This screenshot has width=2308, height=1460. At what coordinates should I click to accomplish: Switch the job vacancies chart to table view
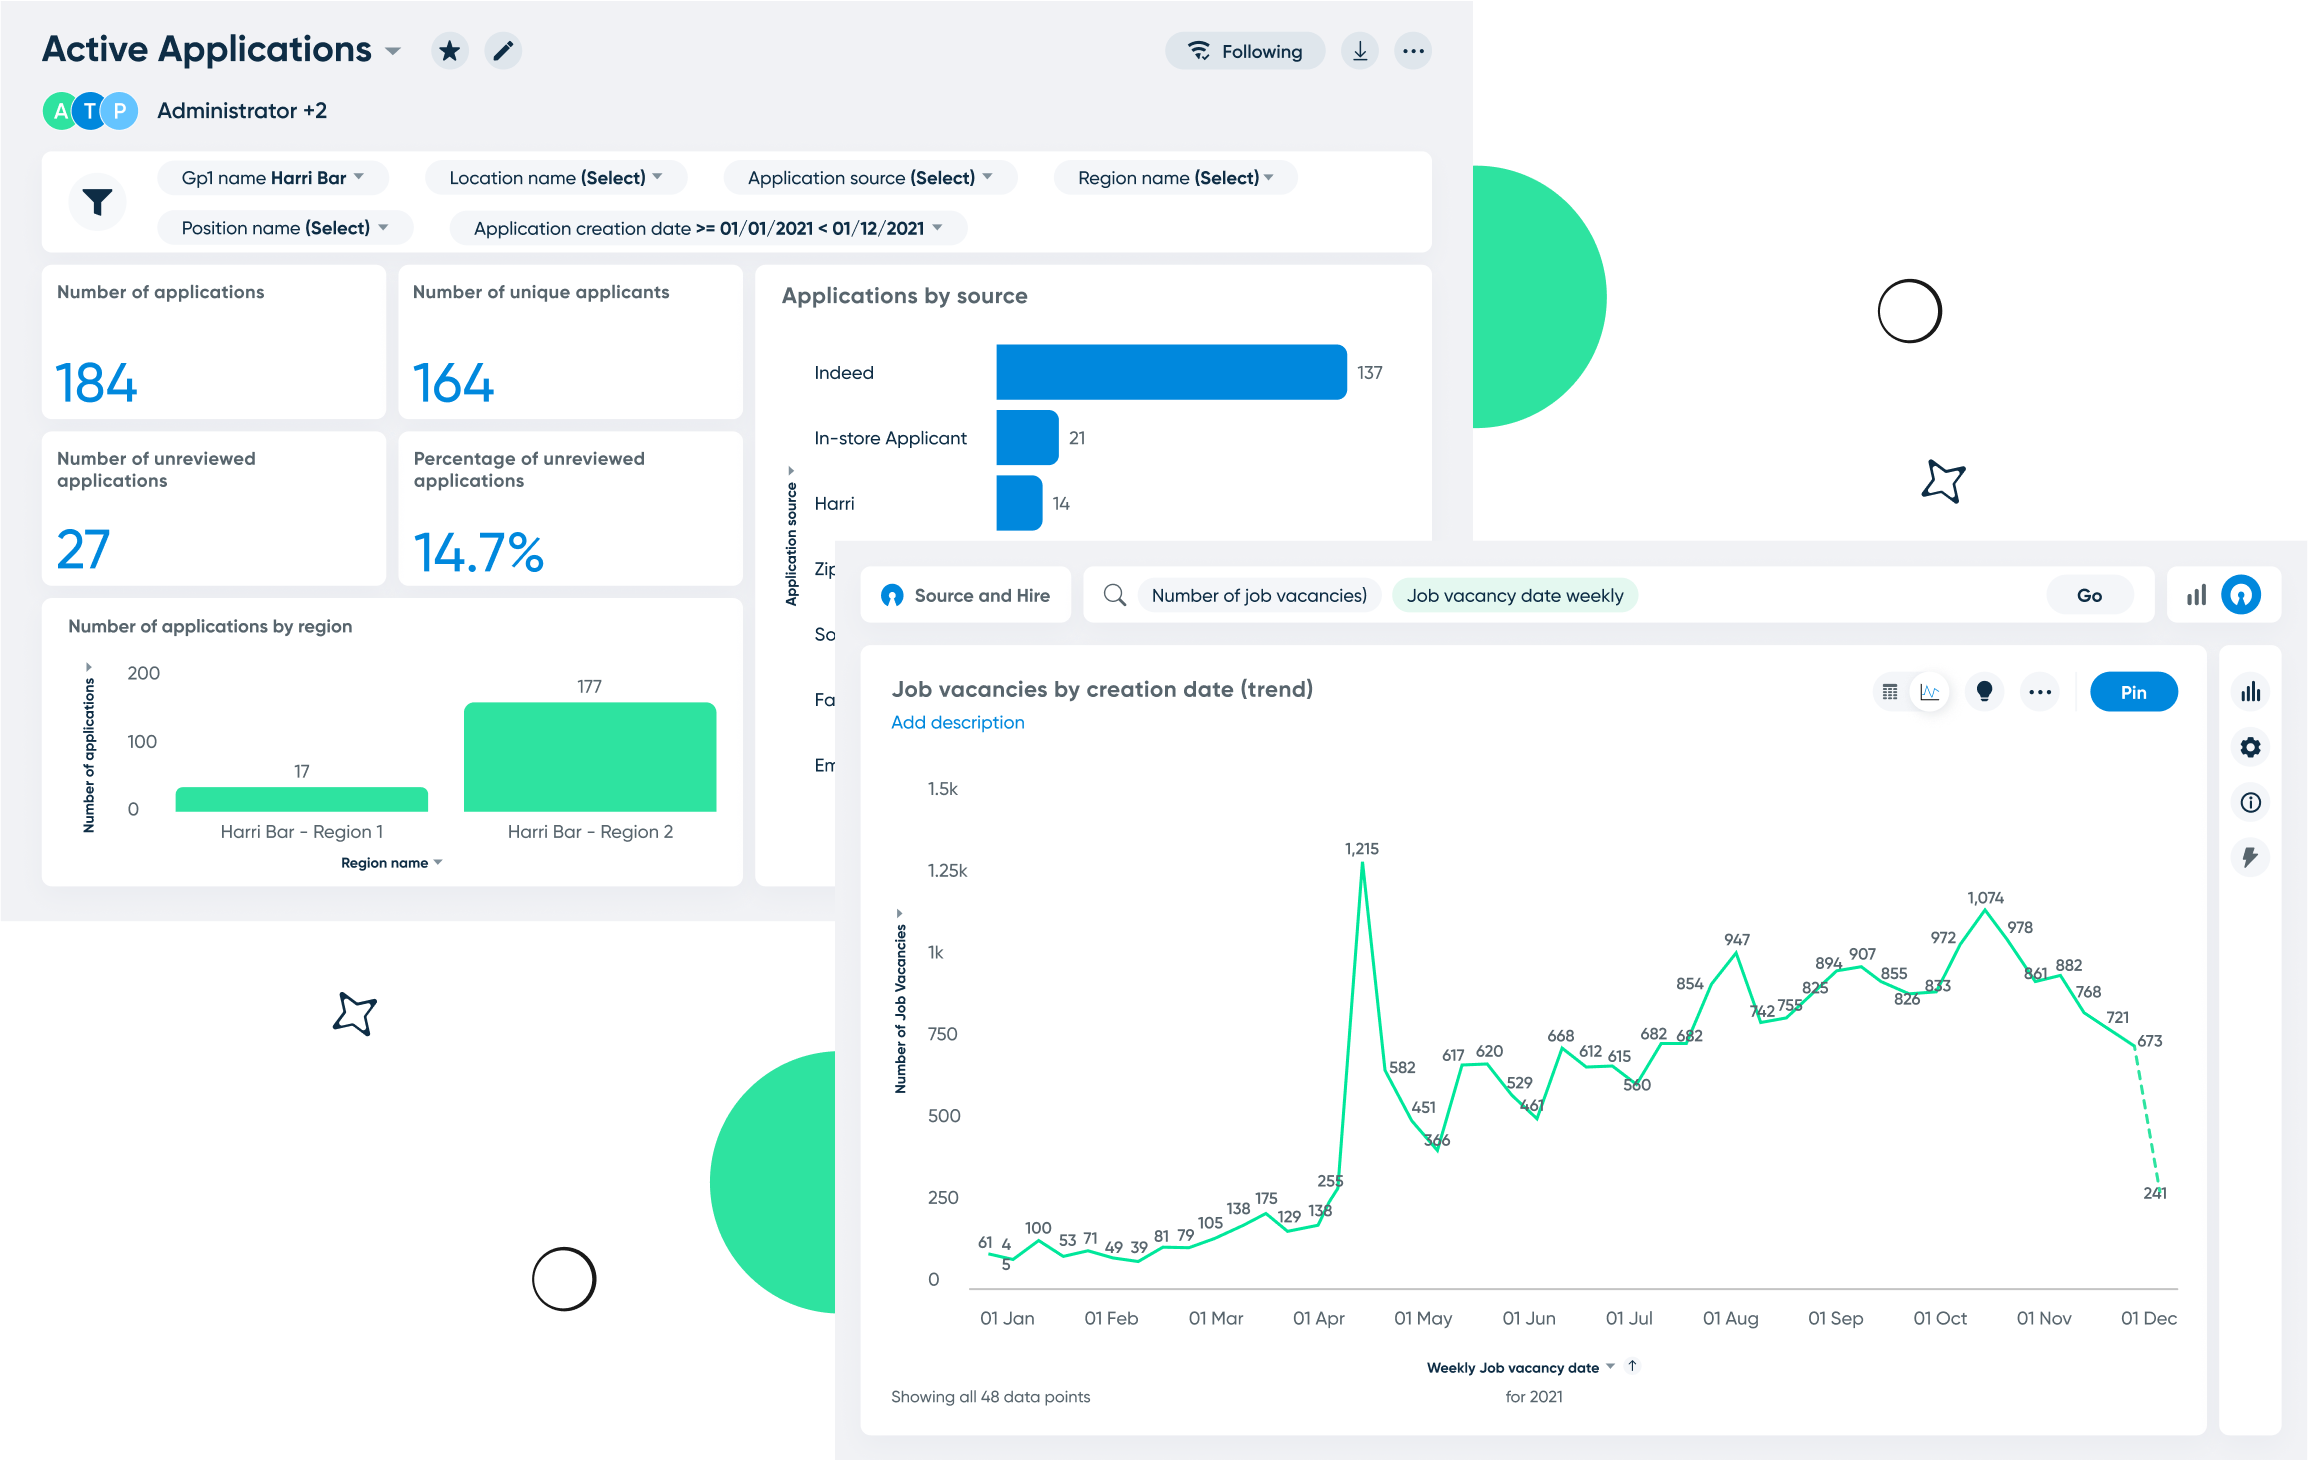point(1888,691)
